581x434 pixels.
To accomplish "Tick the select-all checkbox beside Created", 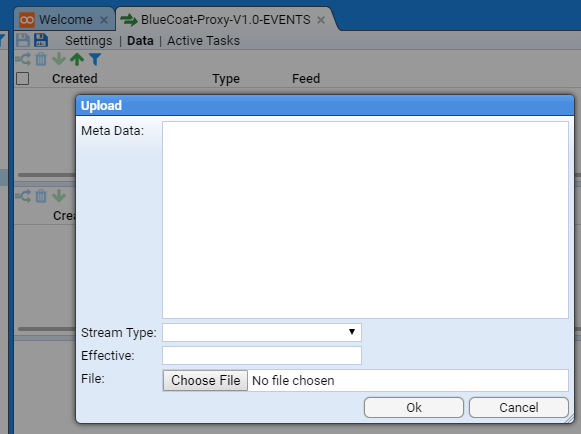I will click(23, 79).
